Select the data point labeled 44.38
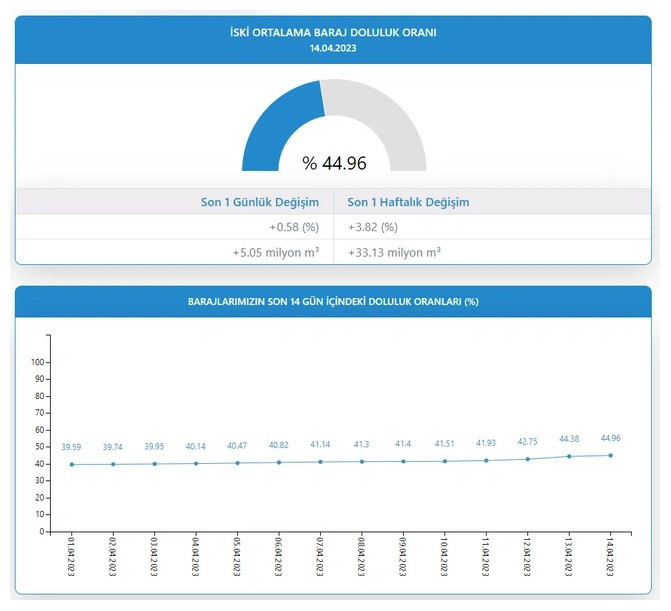 pos(568,456)
